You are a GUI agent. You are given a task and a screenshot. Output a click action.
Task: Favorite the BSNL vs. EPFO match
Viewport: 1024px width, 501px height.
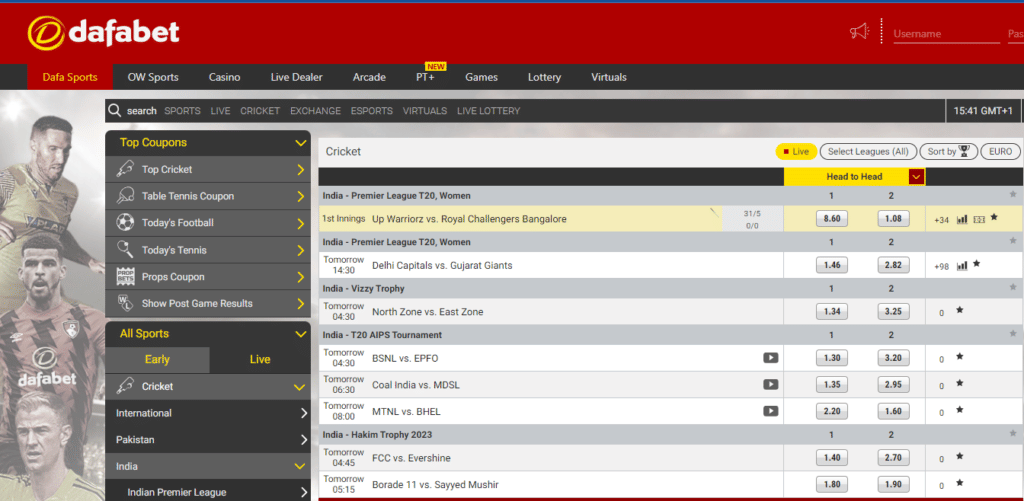(959, 357)
